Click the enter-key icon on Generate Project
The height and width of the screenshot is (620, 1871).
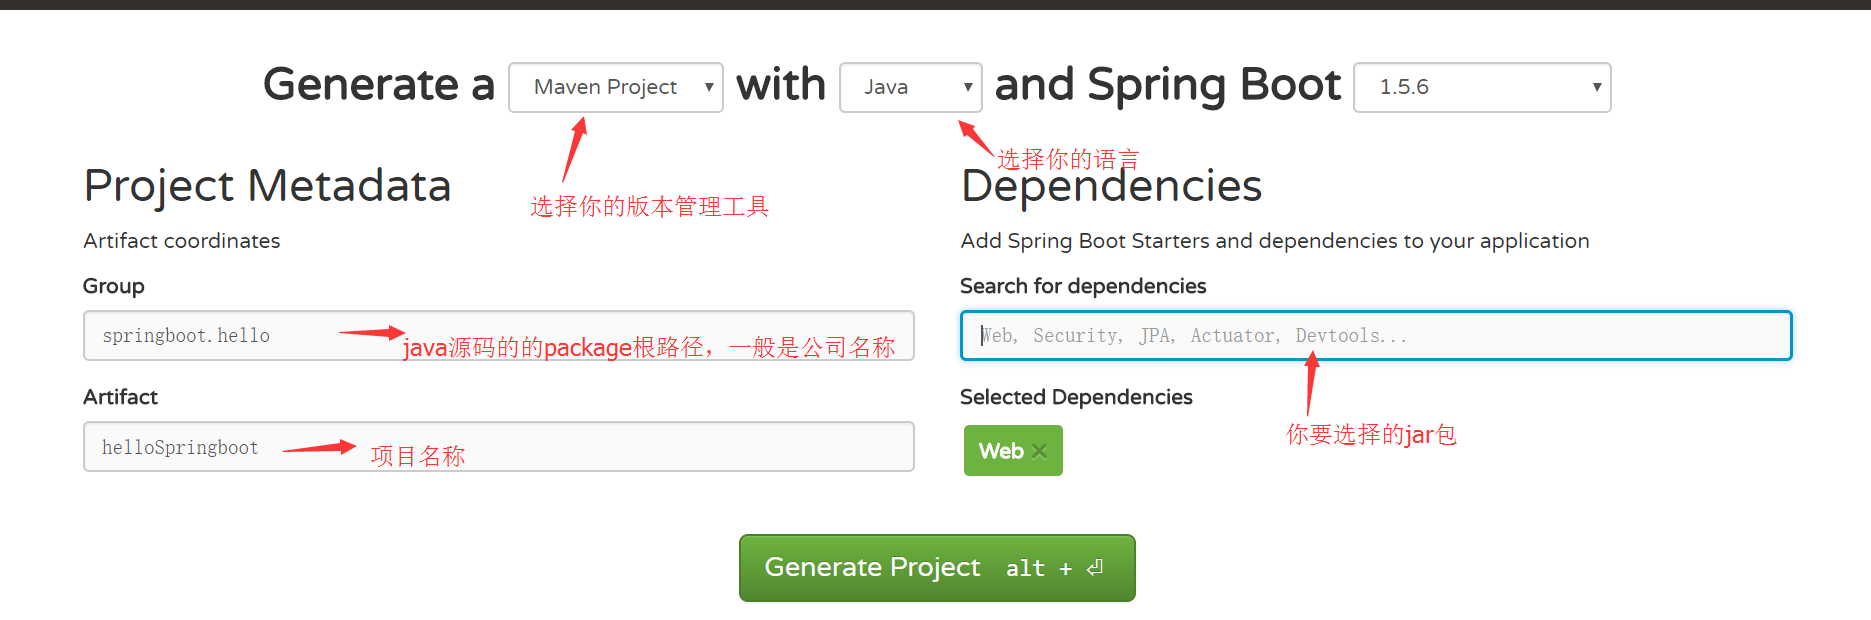point(1095,568)
